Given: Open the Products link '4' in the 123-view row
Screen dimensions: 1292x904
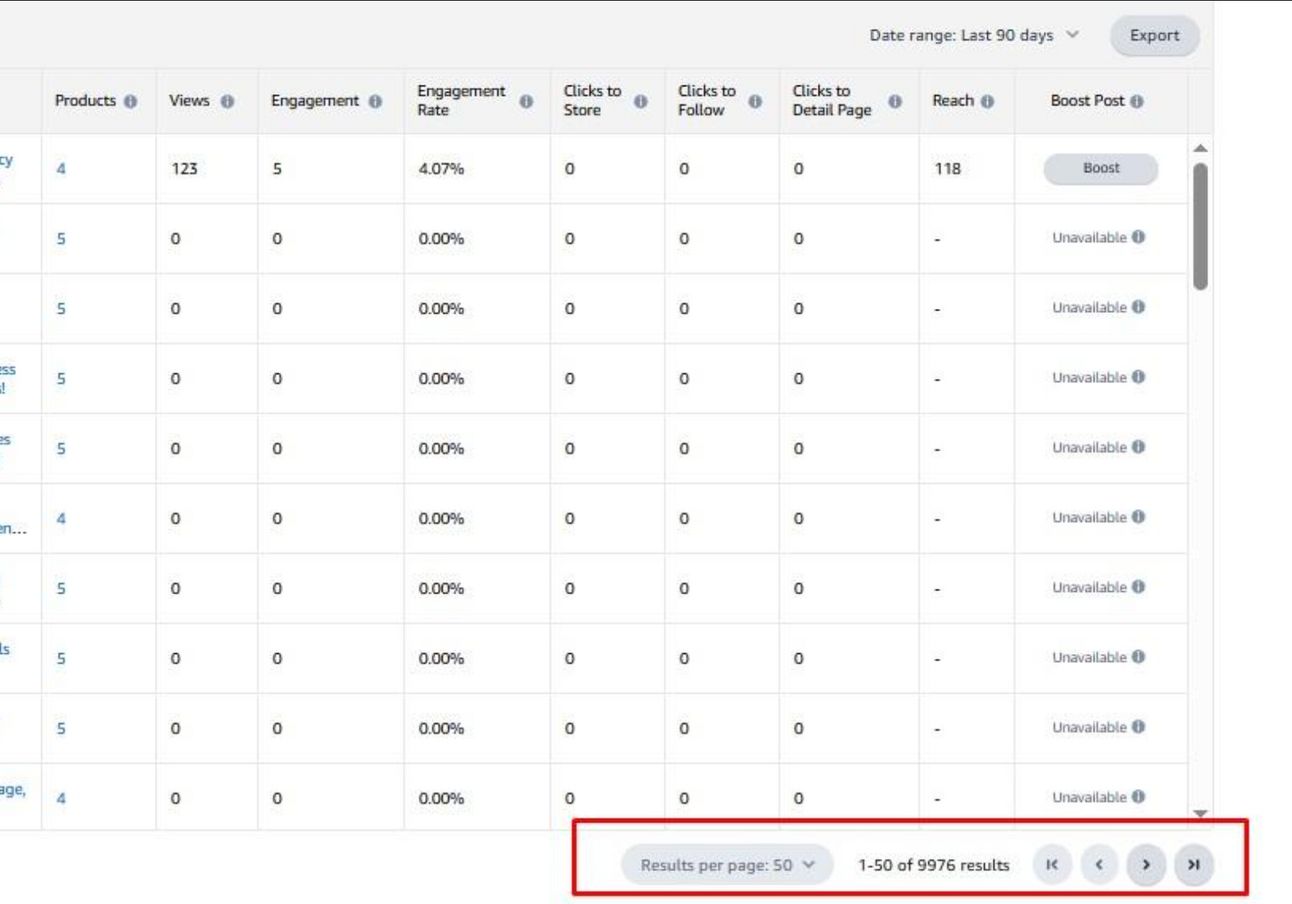Looking at the screenshot, I should click(x=61, y=169).
